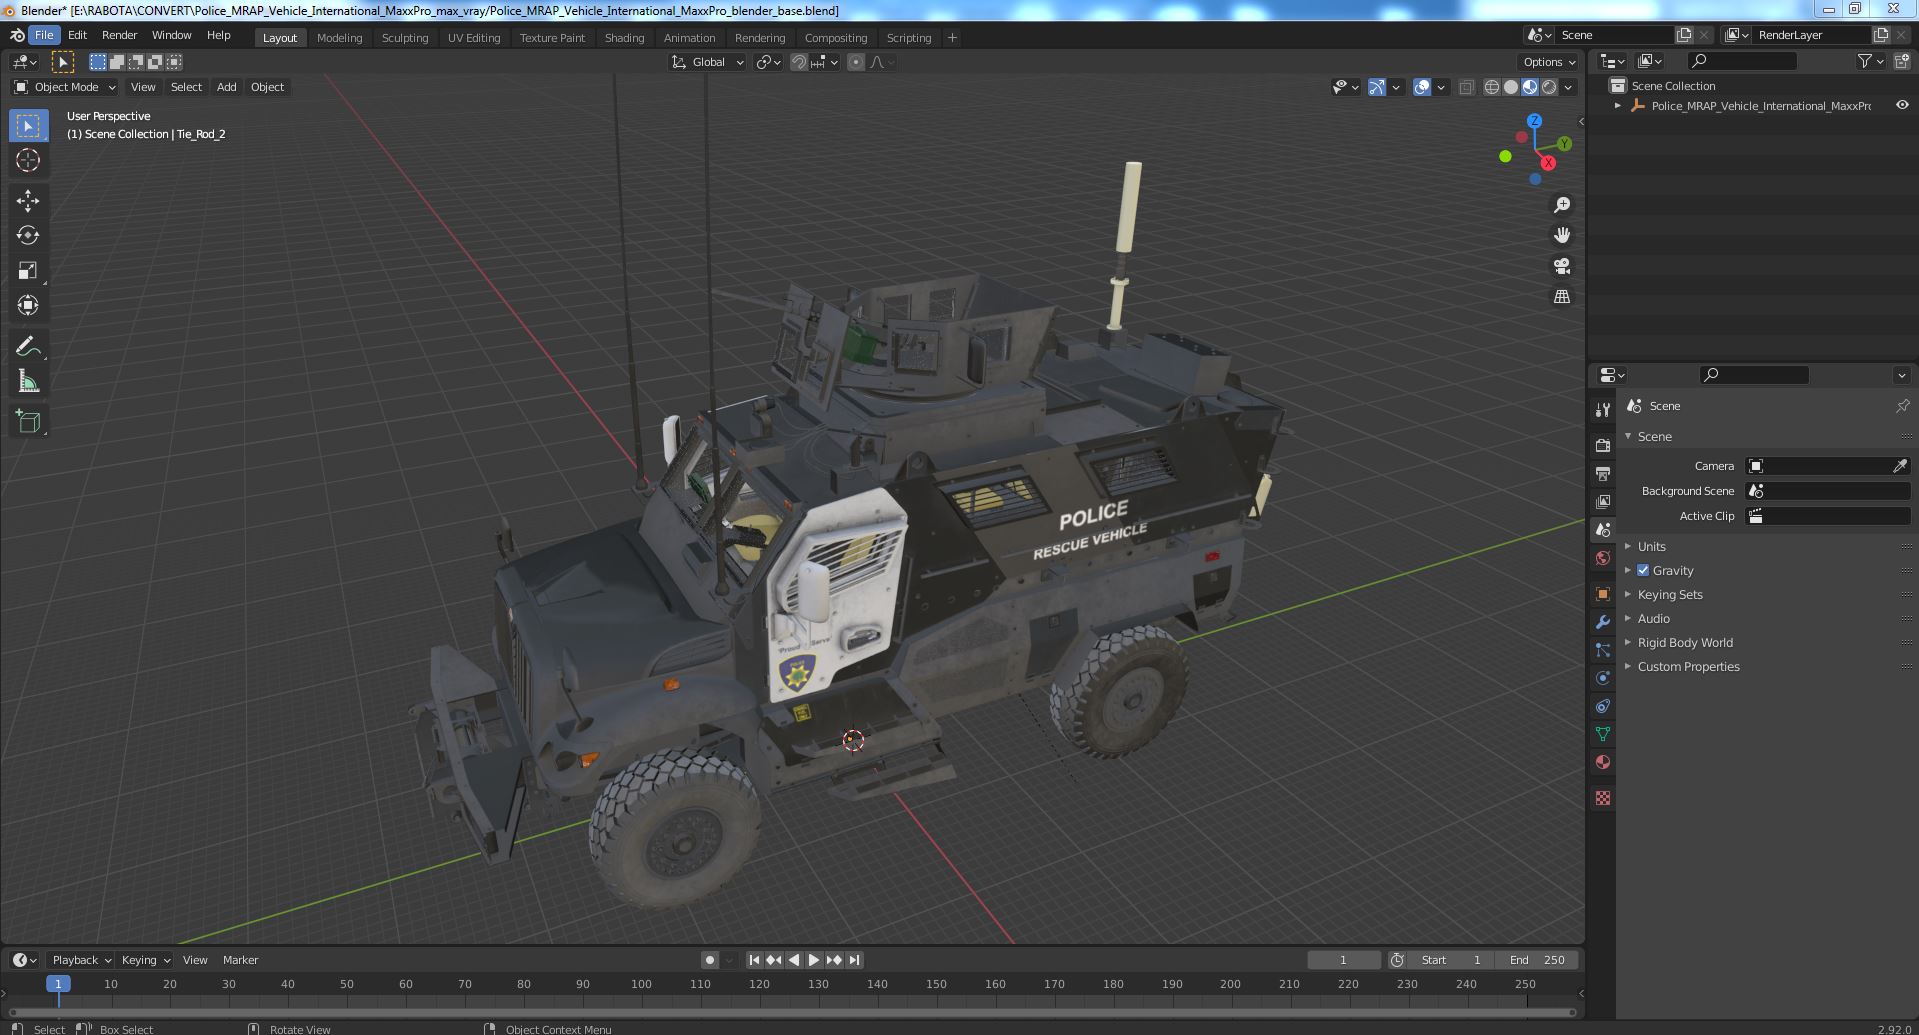Screen dimensions: 1919x1035
Task: Click the zoom view magnifier icon
Action: [1562, 205]
